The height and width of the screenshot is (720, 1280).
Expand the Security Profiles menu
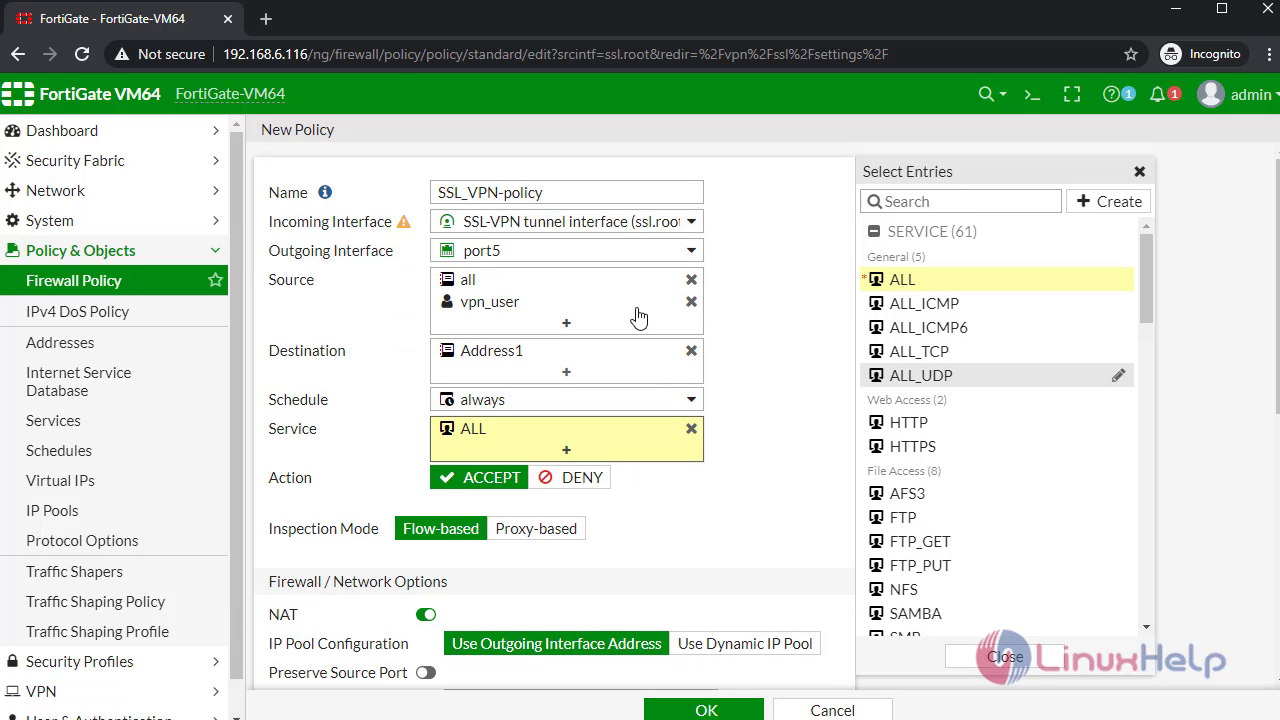[x=114, y=662]
